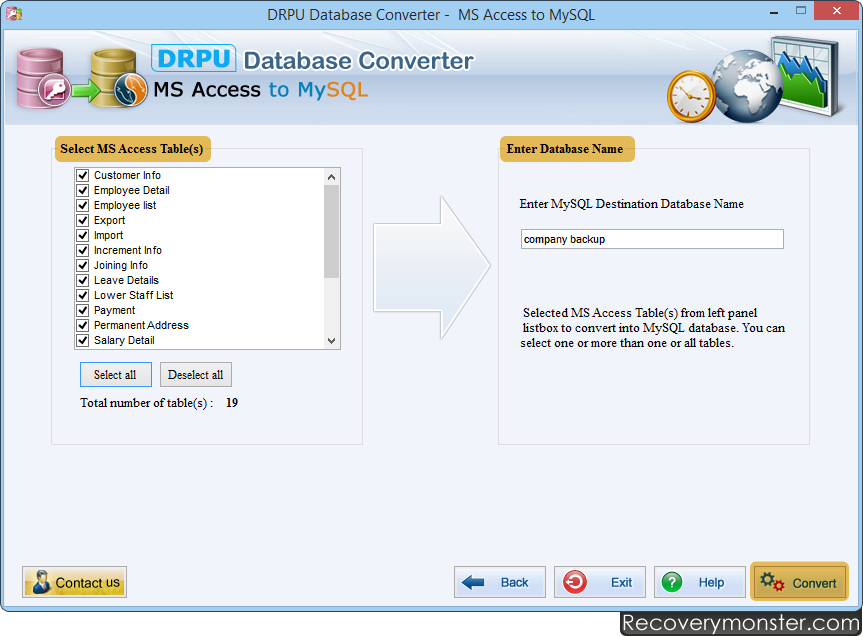Click the 'Salary Detail' table name
The height and width of the screenshot is (636, 863).
coord(124,341)
